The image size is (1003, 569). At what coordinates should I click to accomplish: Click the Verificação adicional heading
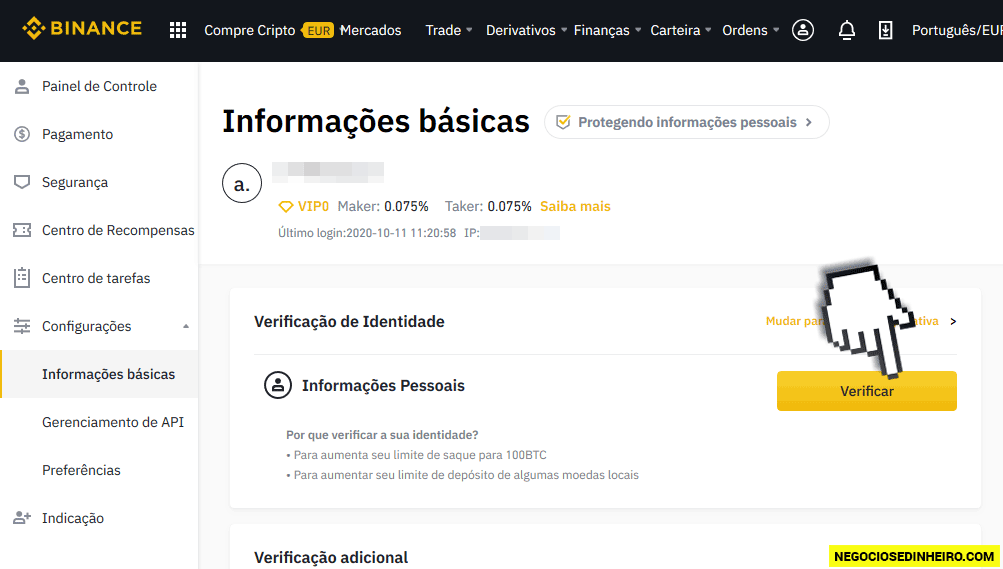(331, 557)
